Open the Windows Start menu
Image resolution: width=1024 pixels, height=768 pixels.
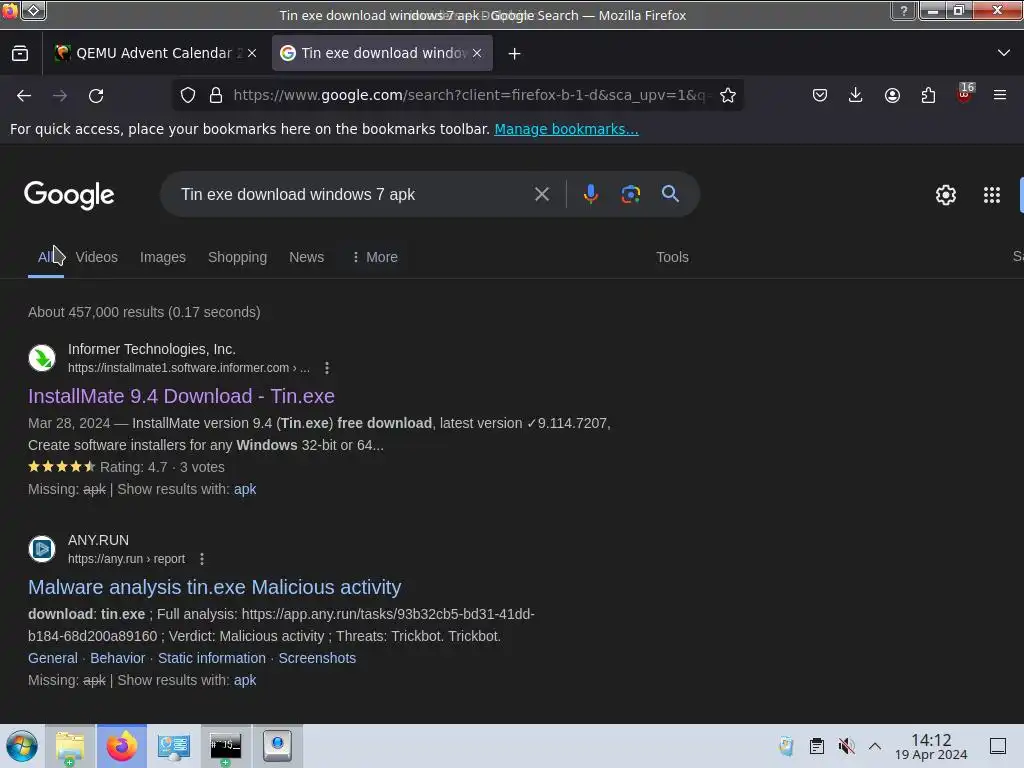coord(22,746)
